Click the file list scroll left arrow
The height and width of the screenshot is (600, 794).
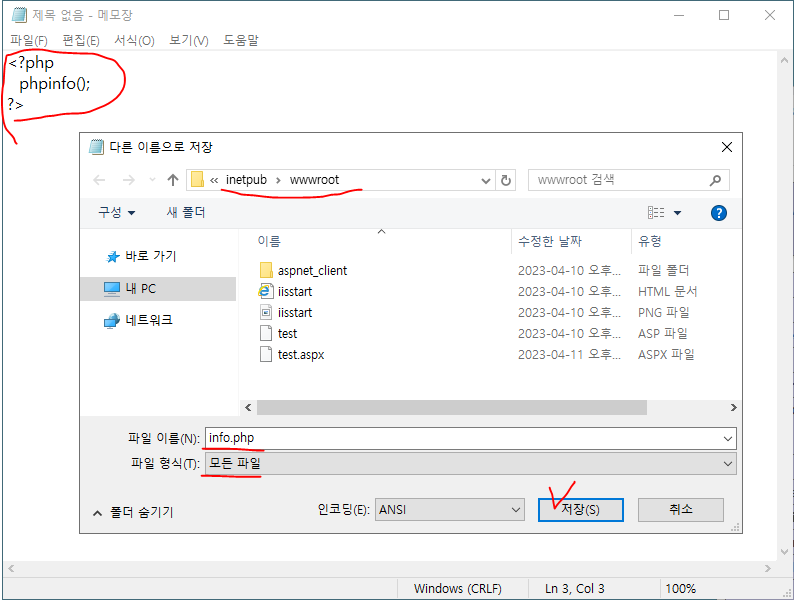(248, 408)
